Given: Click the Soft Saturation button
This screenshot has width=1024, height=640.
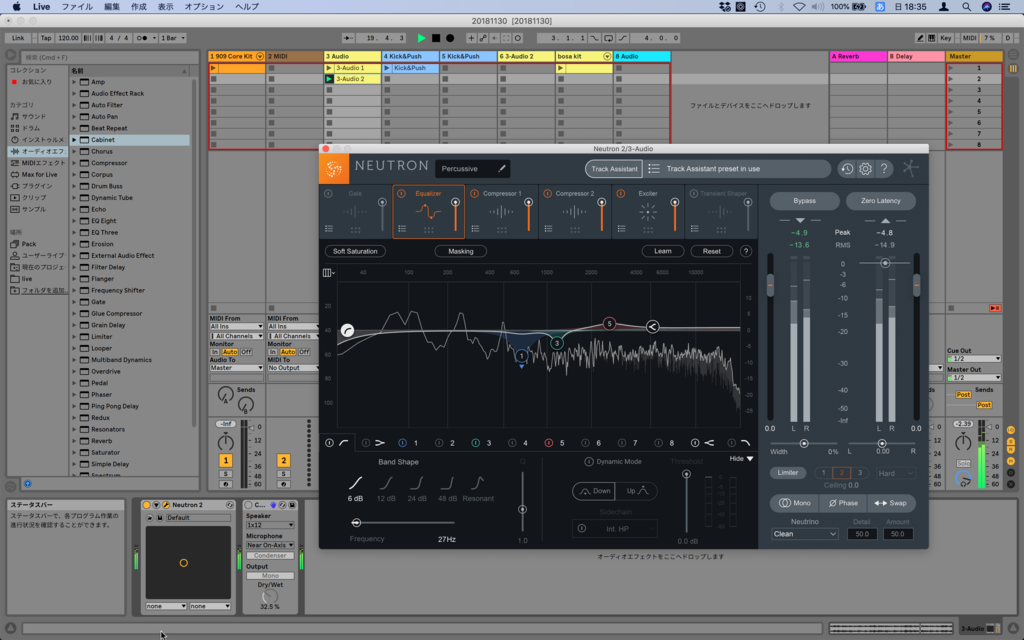Looking at the screenshot, I should pyautogui.click(x=355, y=251).
